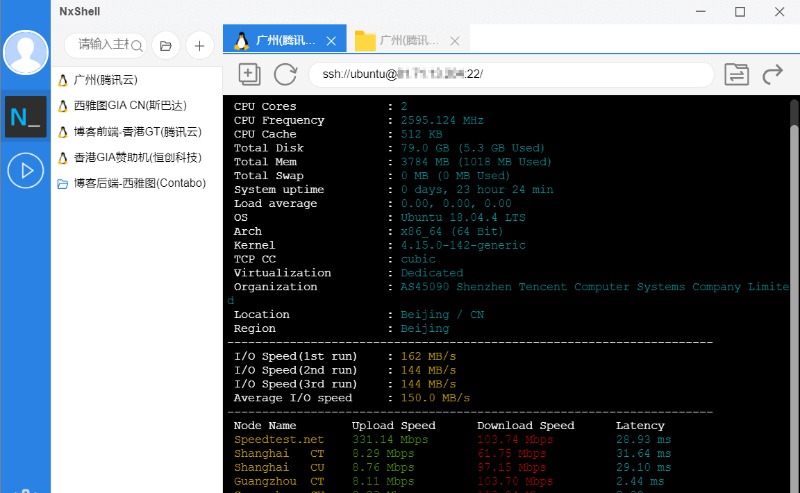Click kernel text '4.15.0-142-generic'
Image resolution: width=800 pixels, height=493 pixels.
(463, 245)
